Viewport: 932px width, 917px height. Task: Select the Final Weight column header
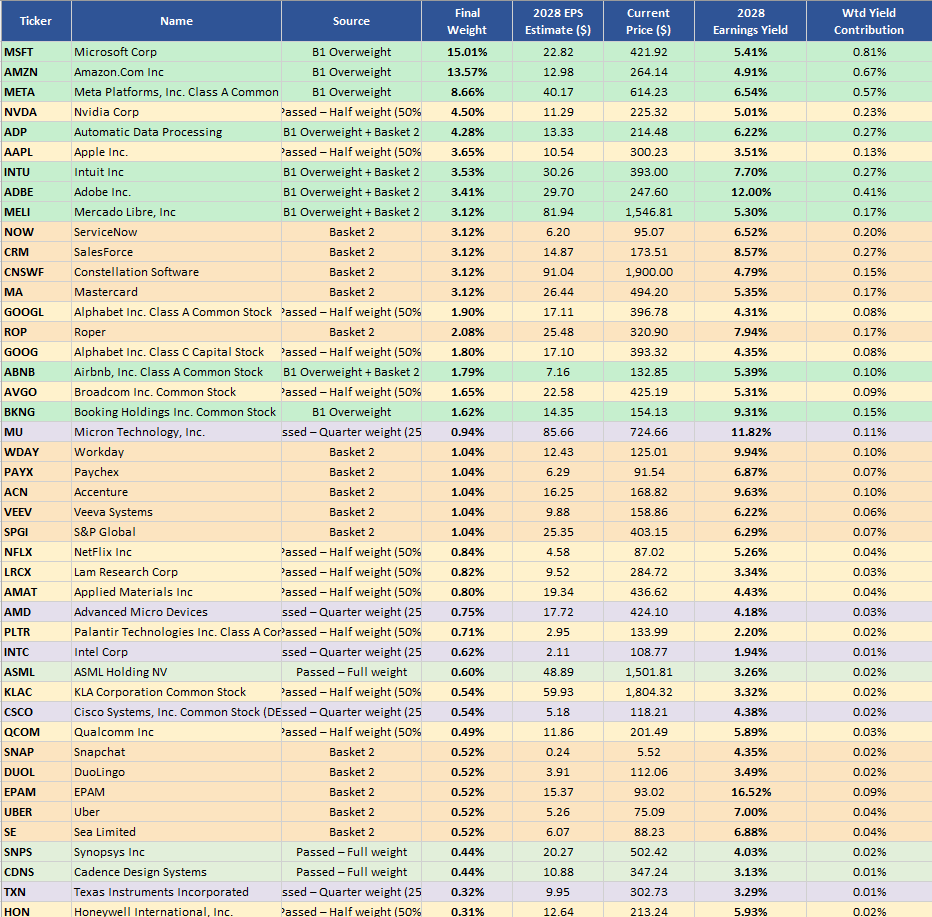[467, 21]
